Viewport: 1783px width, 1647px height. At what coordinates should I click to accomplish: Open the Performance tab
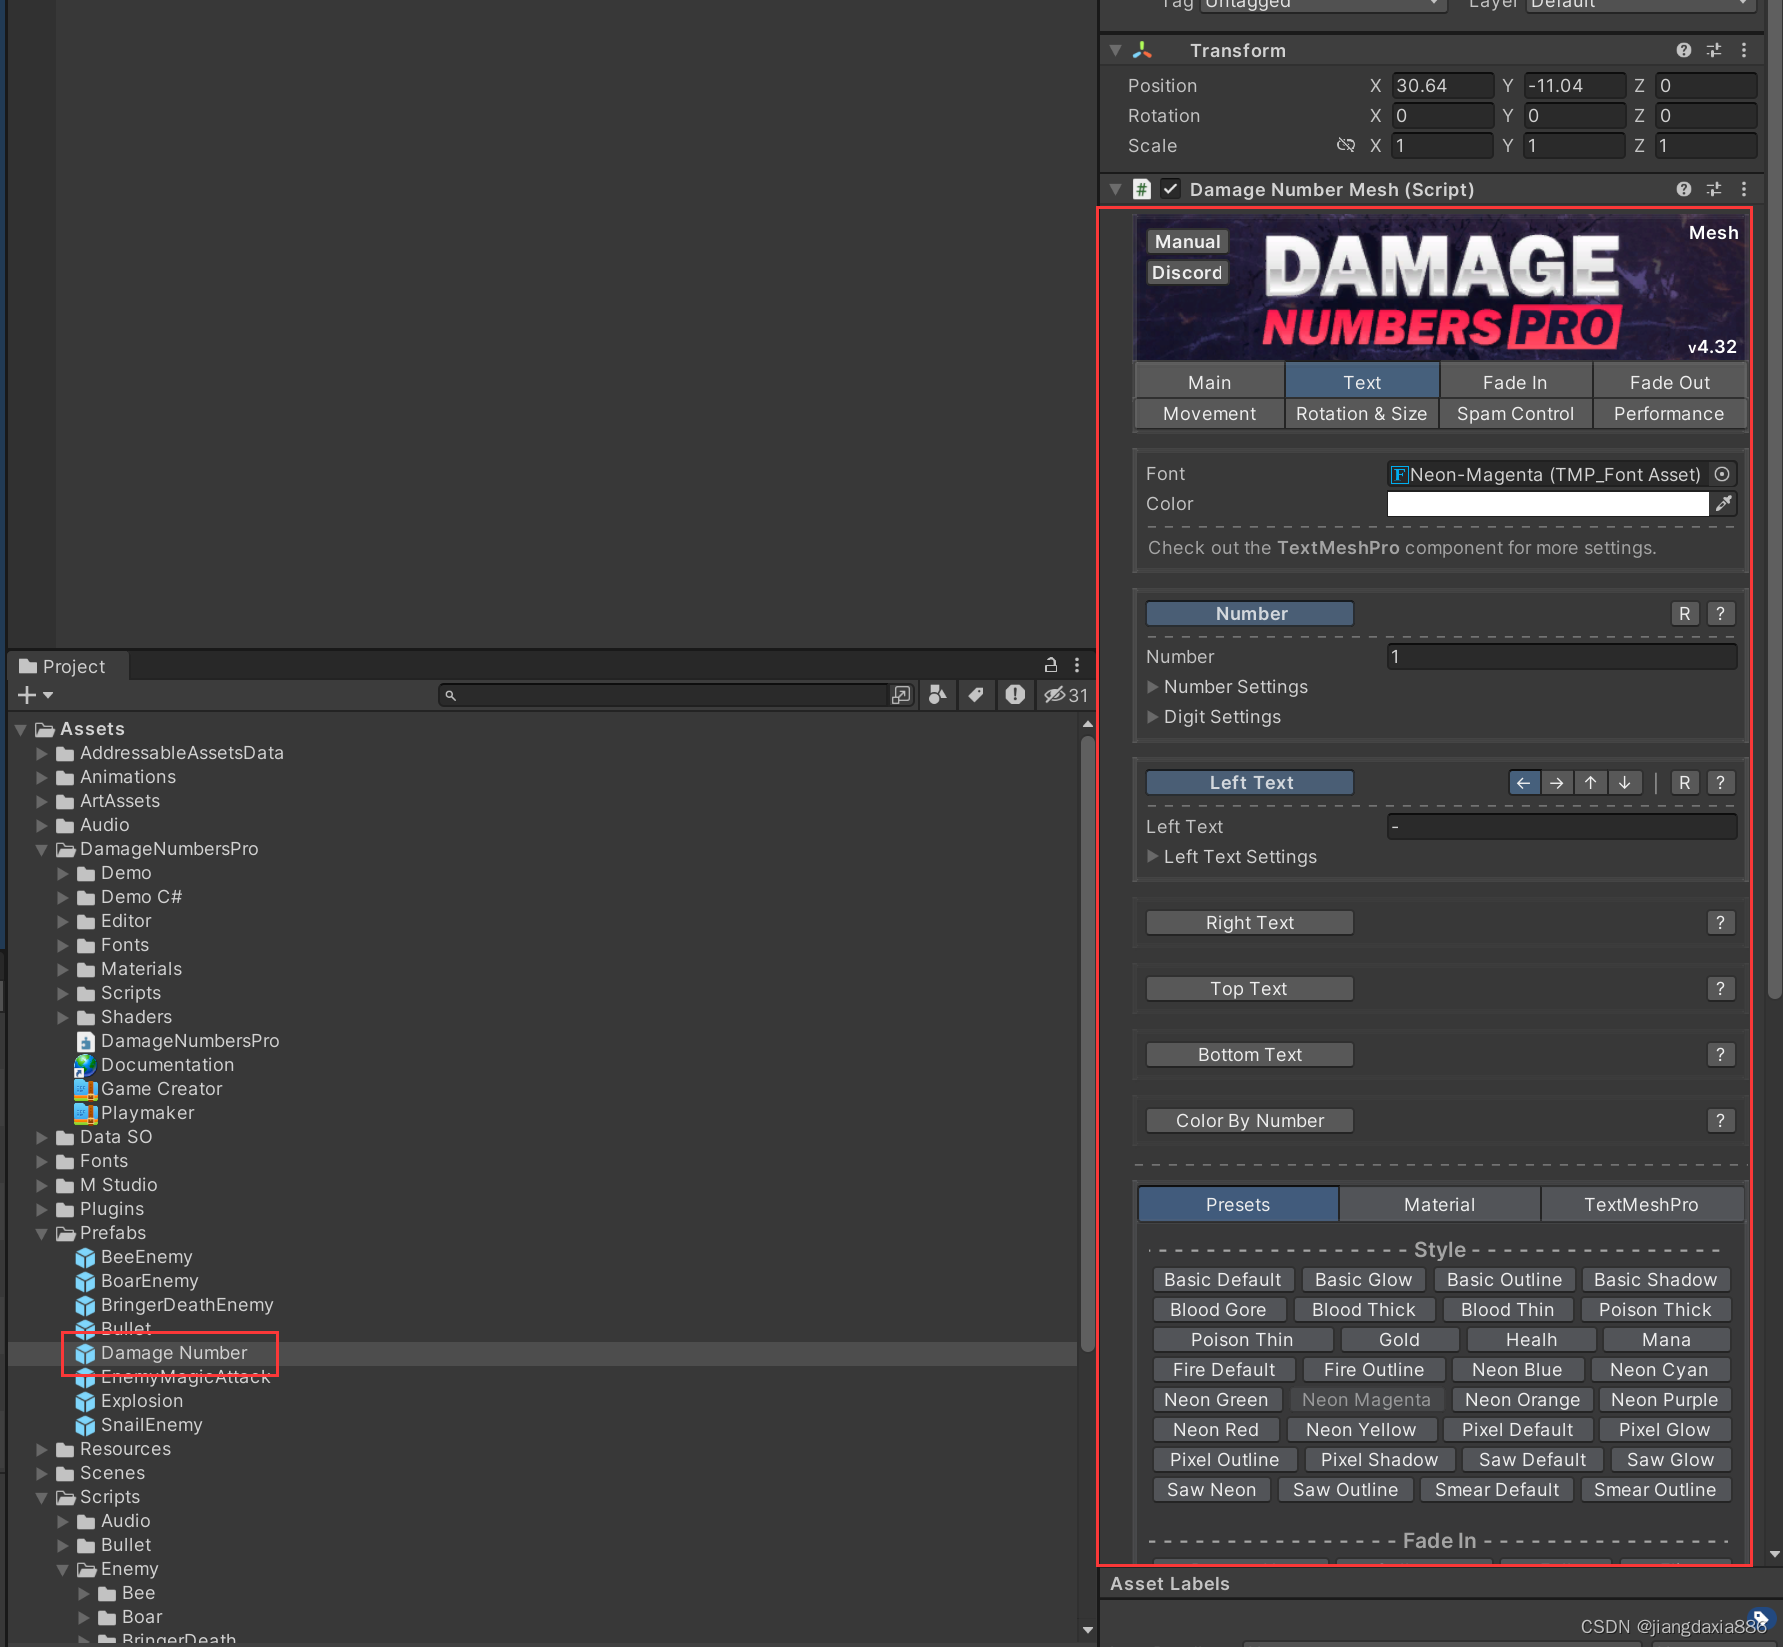1669,413
